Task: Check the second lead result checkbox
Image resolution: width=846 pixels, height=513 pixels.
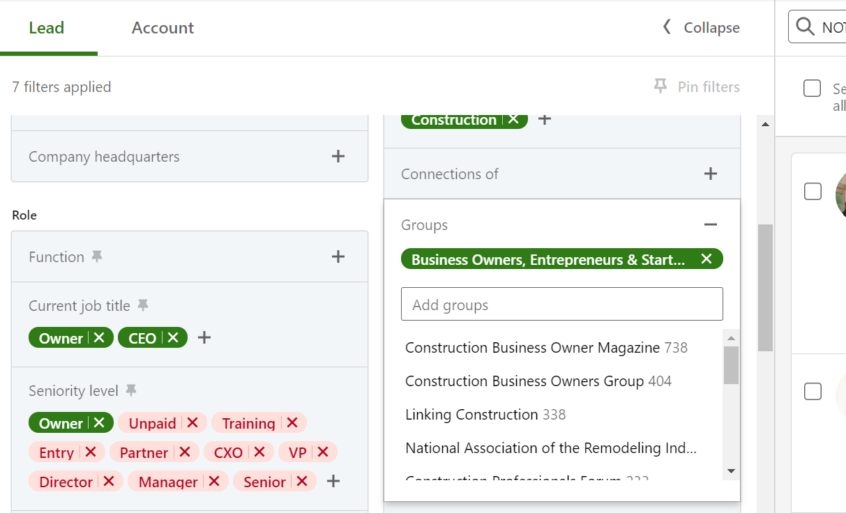Action: click(x=813, y=391)
